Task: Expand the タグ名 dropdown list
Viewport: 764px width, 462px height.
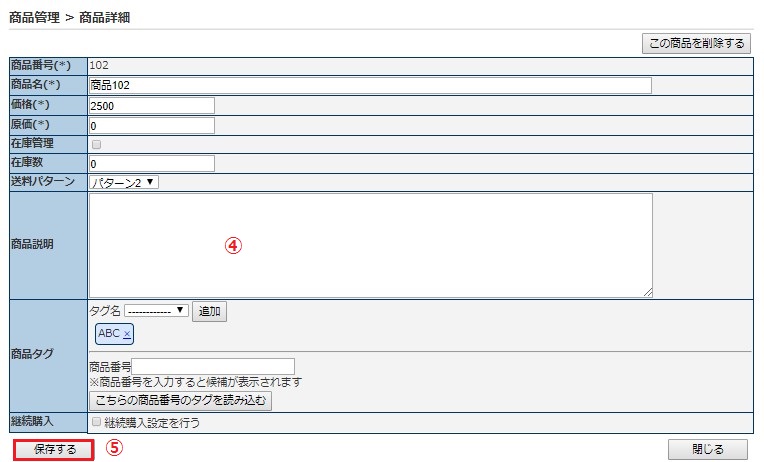Action: coord(156,310)
